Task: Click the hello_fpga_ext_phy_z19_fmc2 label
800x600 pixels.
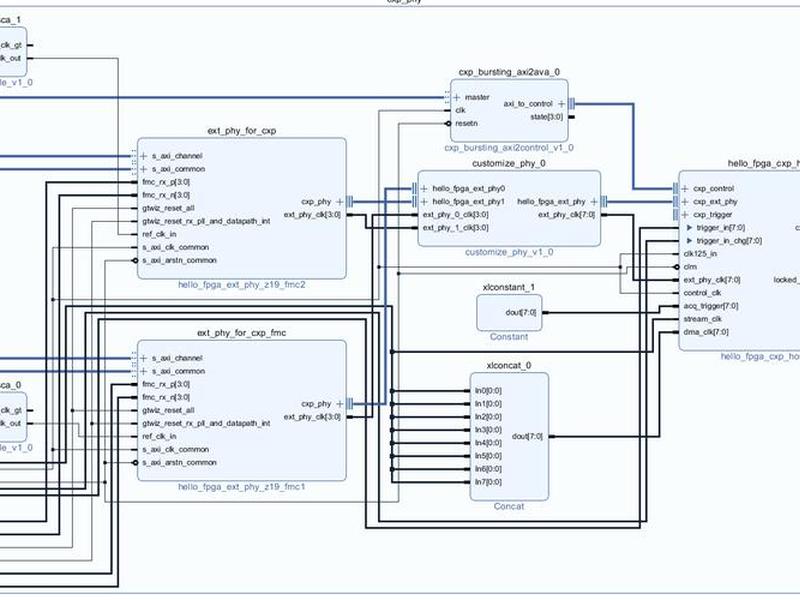Action: coord(241,285)
